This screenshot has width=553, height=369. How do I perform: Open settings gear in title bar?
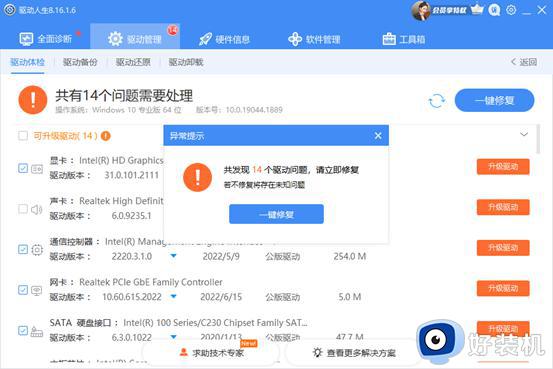point(511,10)
